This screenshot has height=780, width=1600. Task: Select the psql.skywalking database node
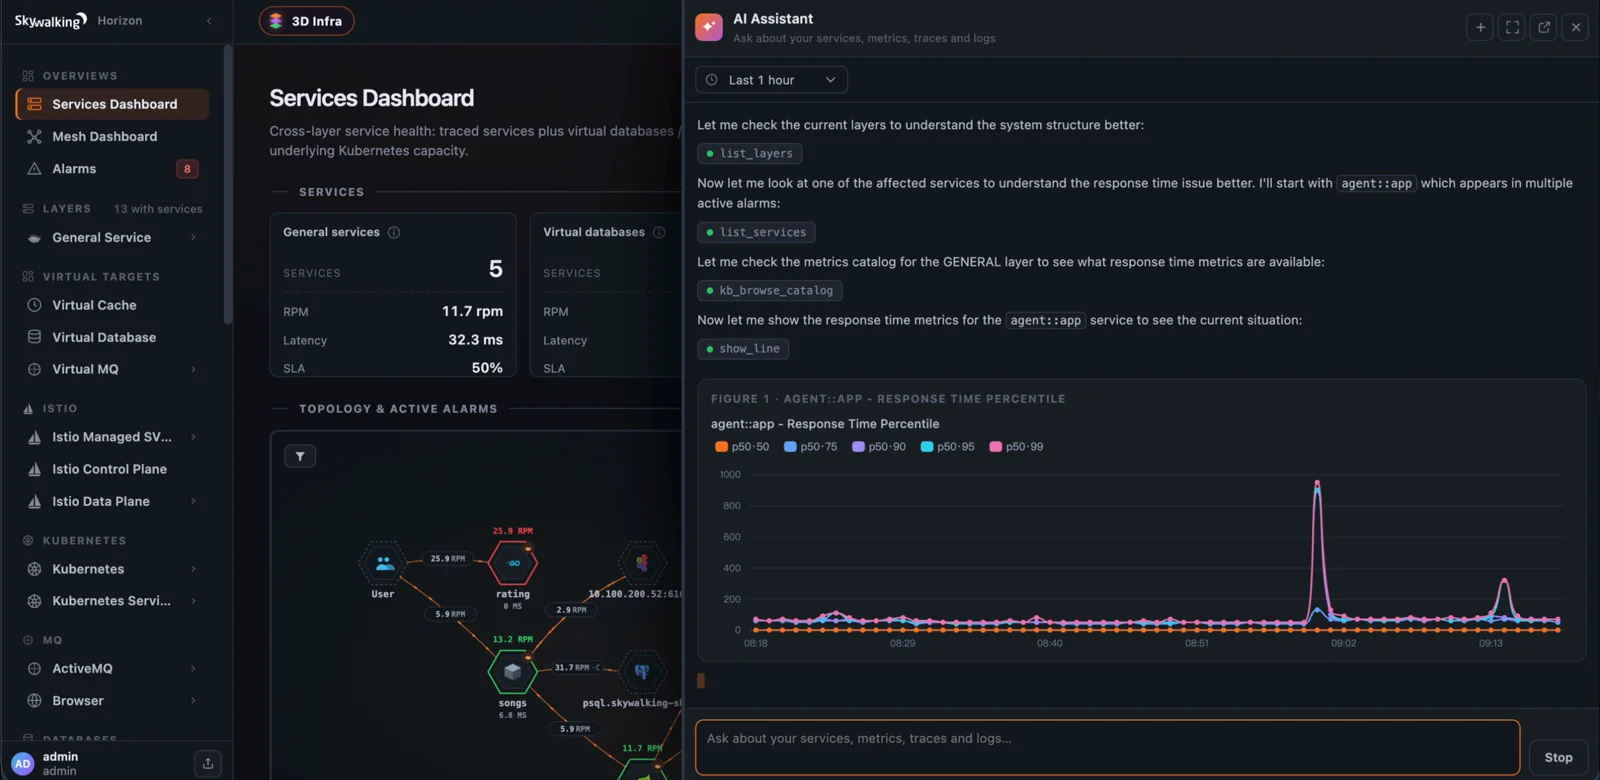click(642, 671)
